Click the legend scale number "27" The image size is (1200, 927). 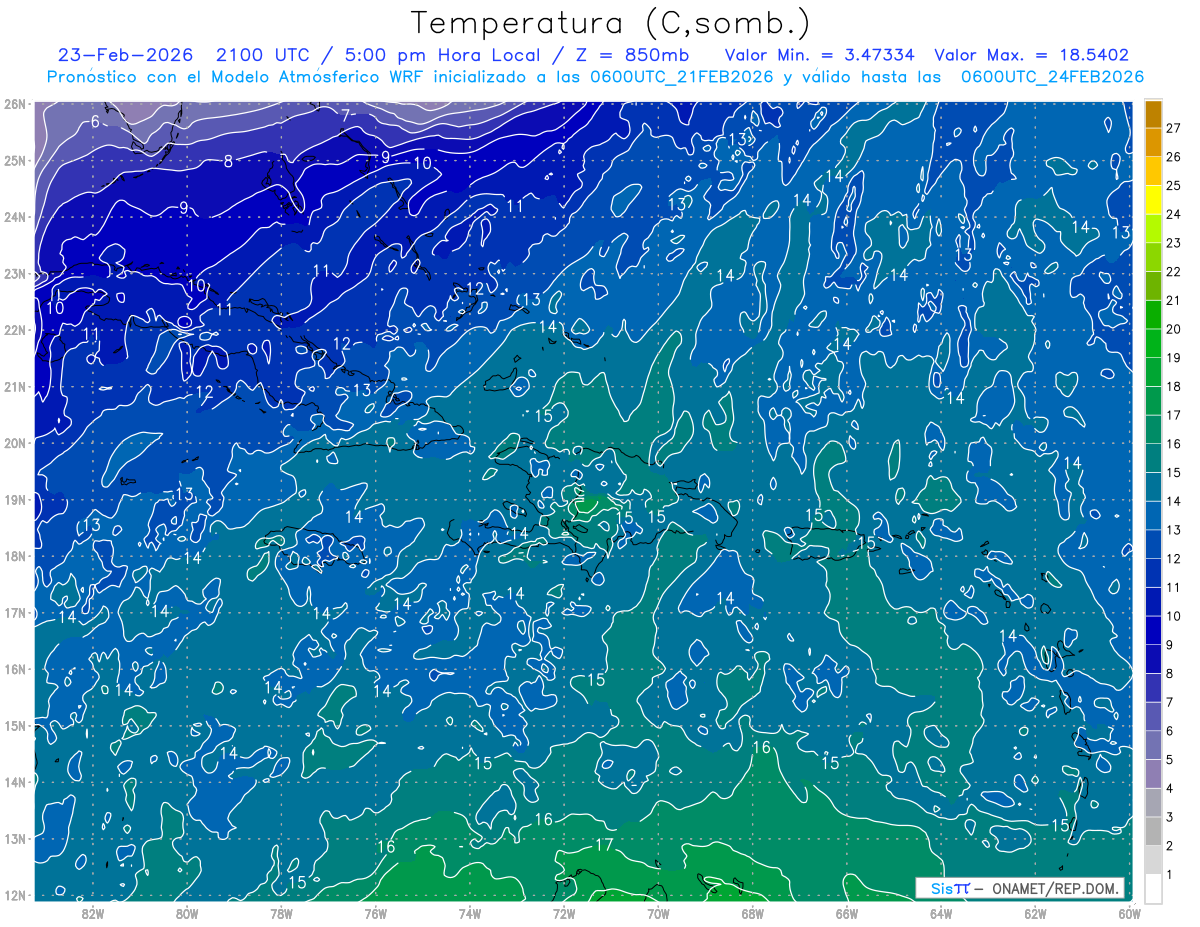pyautogui.click(x=1174, y=128)
